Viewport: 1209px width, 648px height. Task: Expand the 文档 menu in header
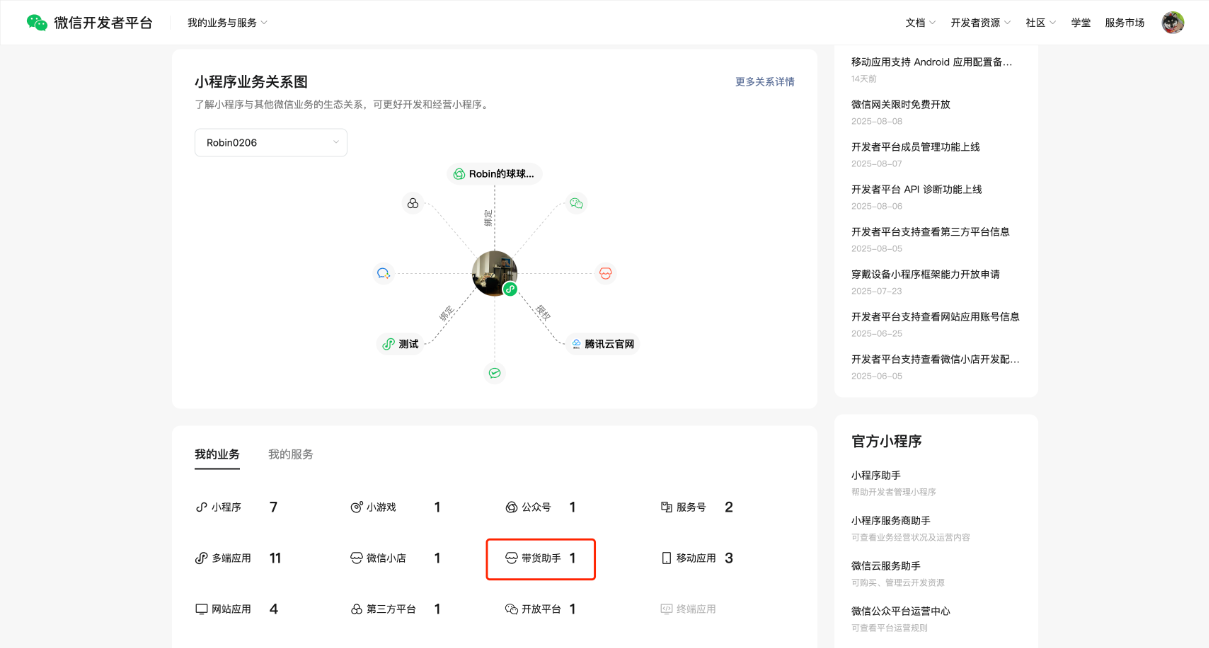click(x=920, y=22)
